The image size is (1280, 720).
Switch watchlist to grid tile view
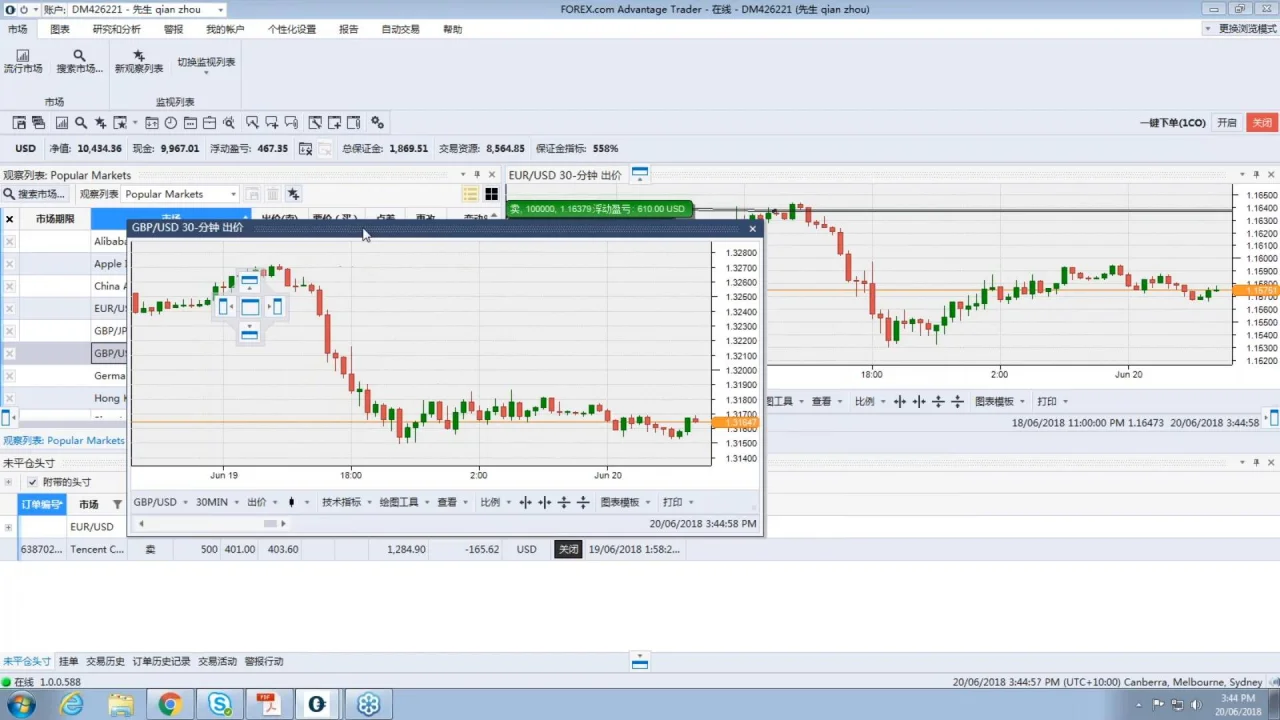point(491,194)
